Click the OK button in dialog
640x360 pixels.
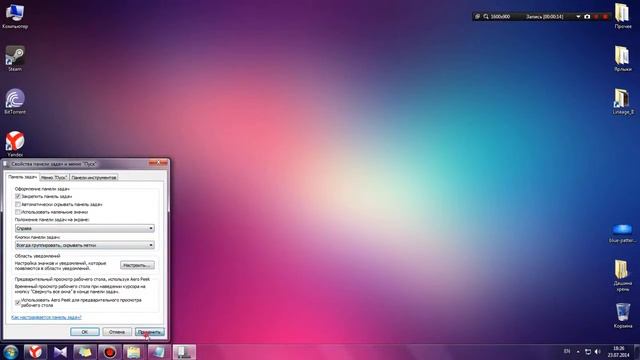[84, 332]
